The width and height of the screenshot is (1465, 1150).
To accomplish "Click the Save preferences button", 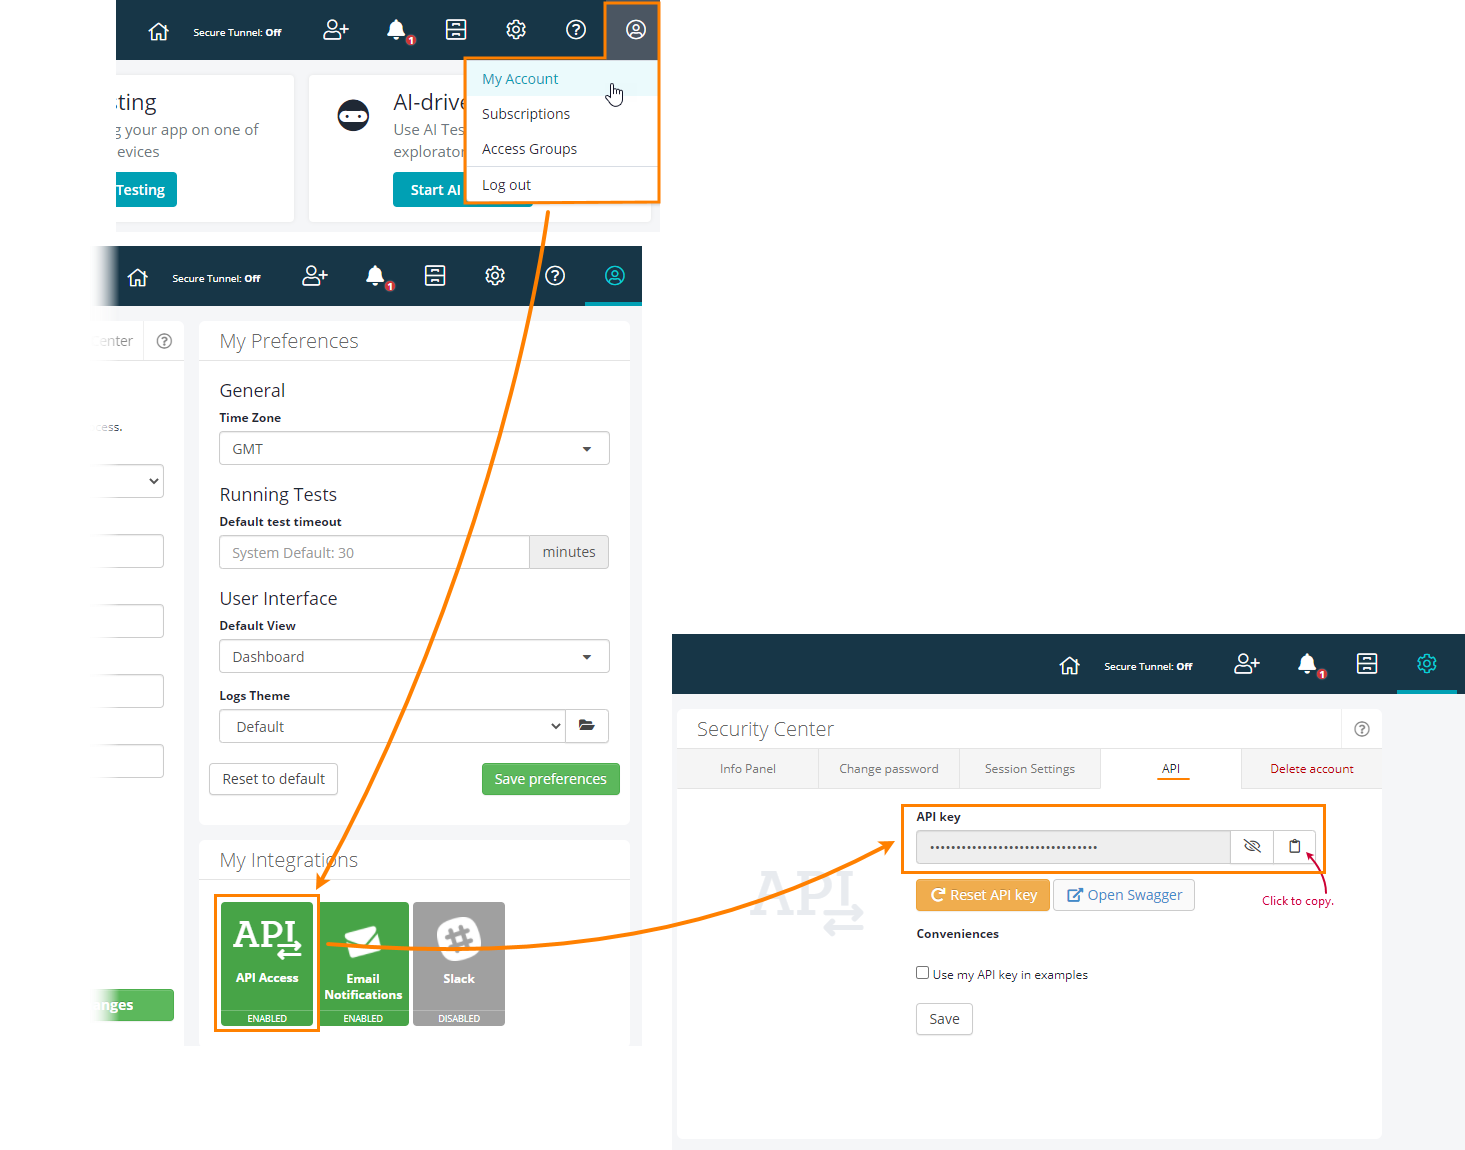I will point(550,779).
